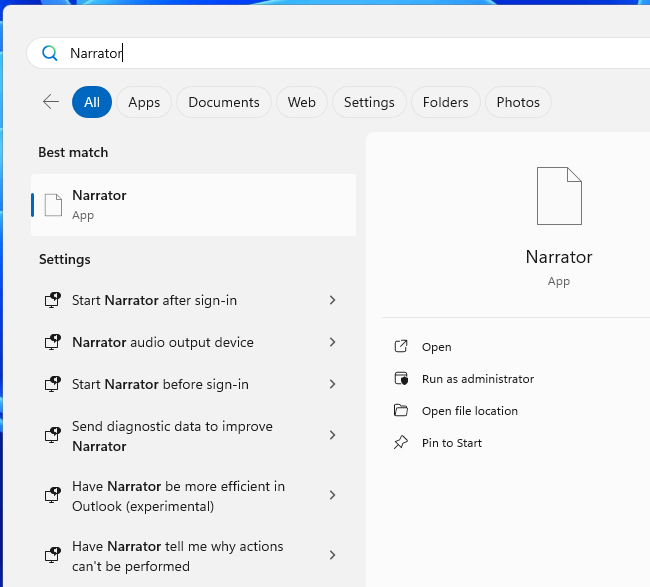The width and height of the screenshot is (650, 587).
Task: Switch to the Web filter
Action: click(x=302, y=102)
